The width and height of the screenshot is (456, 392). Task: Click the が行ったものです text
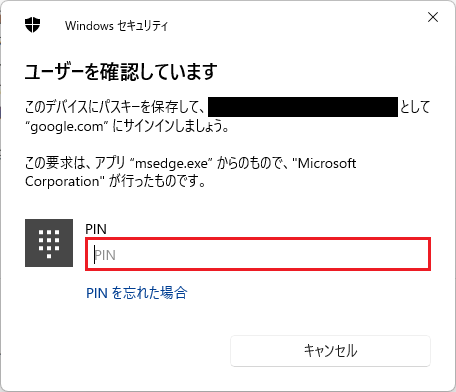(x=157, y=182)
